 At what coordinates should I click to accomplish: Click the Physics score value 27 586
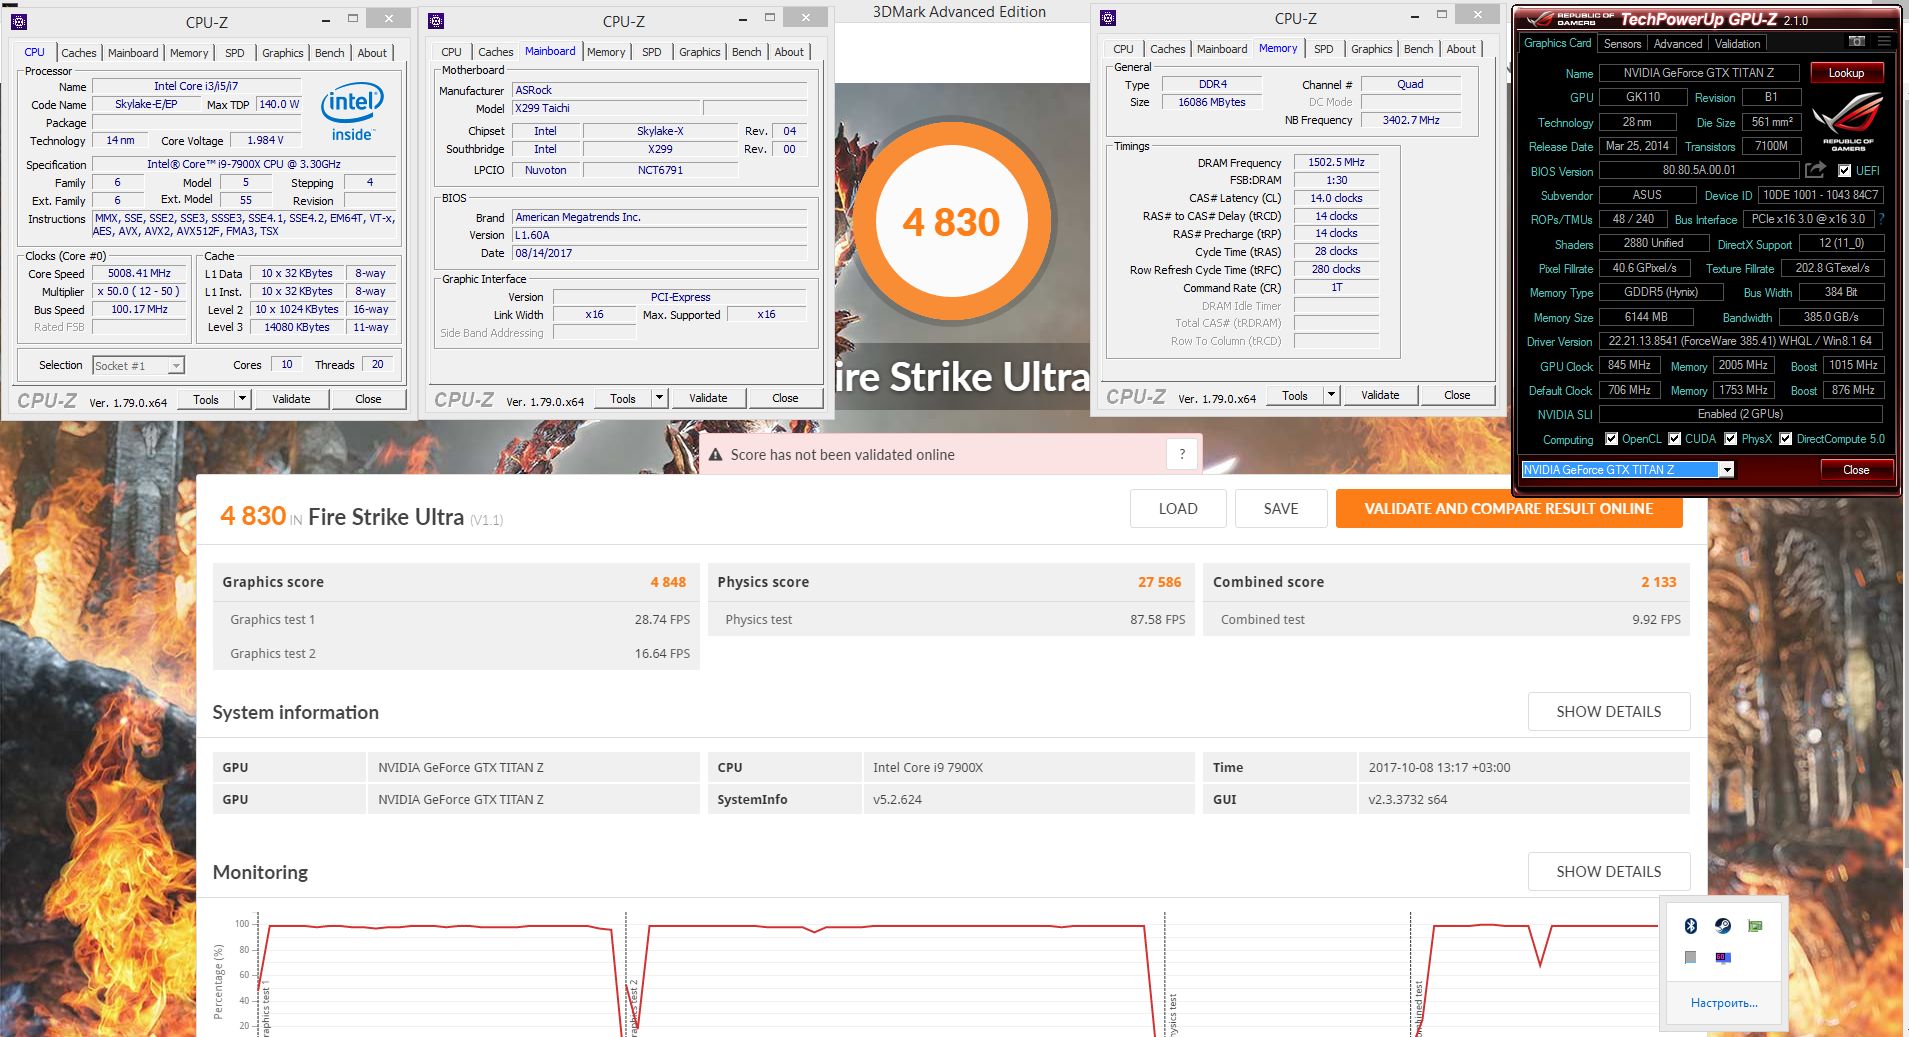click(x=1159, y=582)
